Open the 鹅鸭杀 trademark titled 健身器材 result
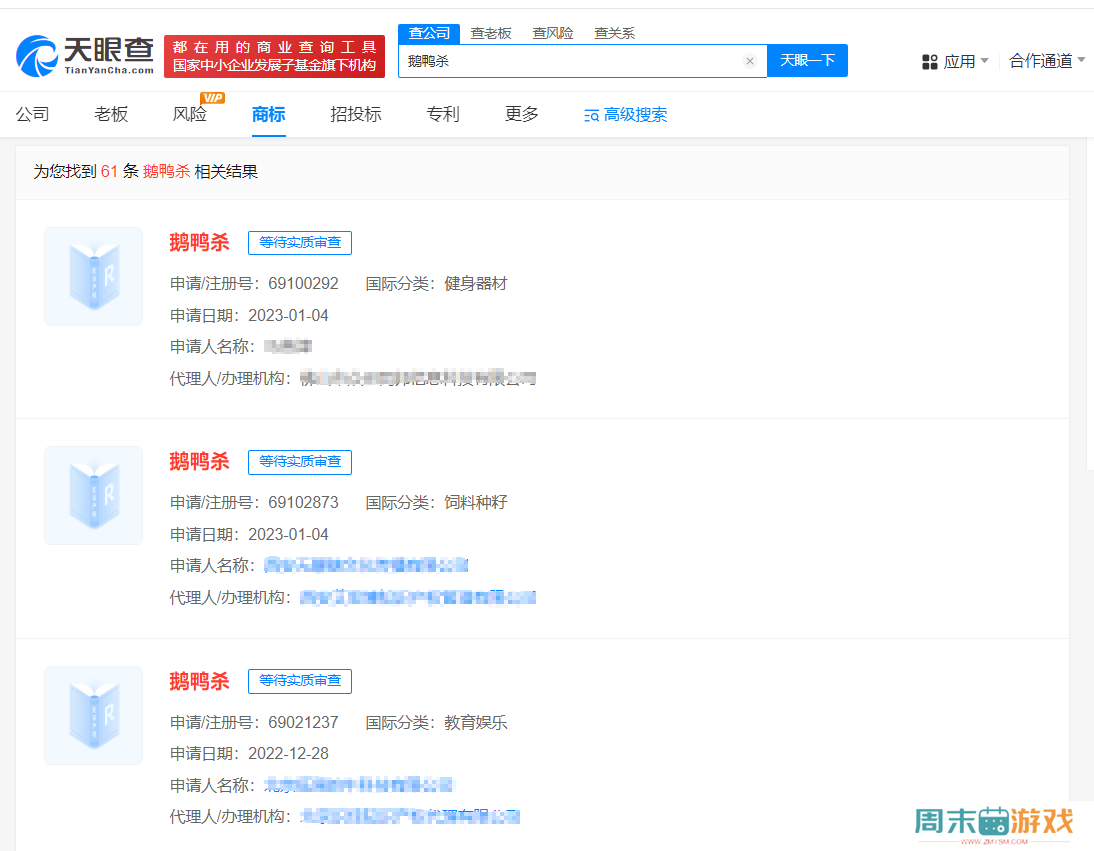Image resolution: width=1094 pixels, height=851 pixels. coord(199,242)
